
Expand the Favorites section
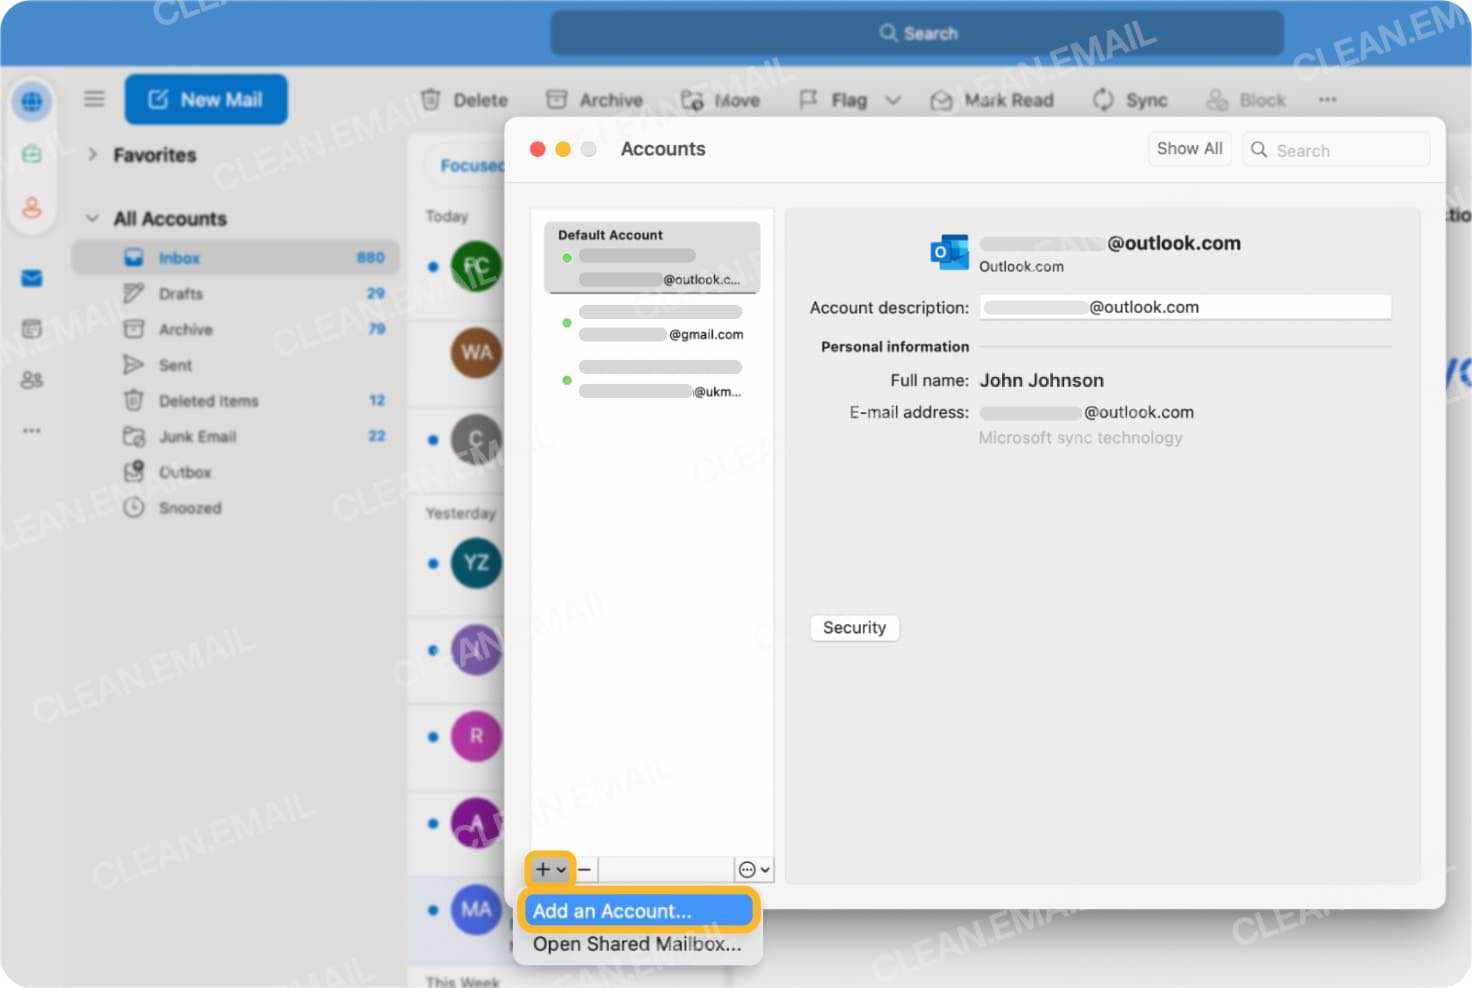point(92,154)
